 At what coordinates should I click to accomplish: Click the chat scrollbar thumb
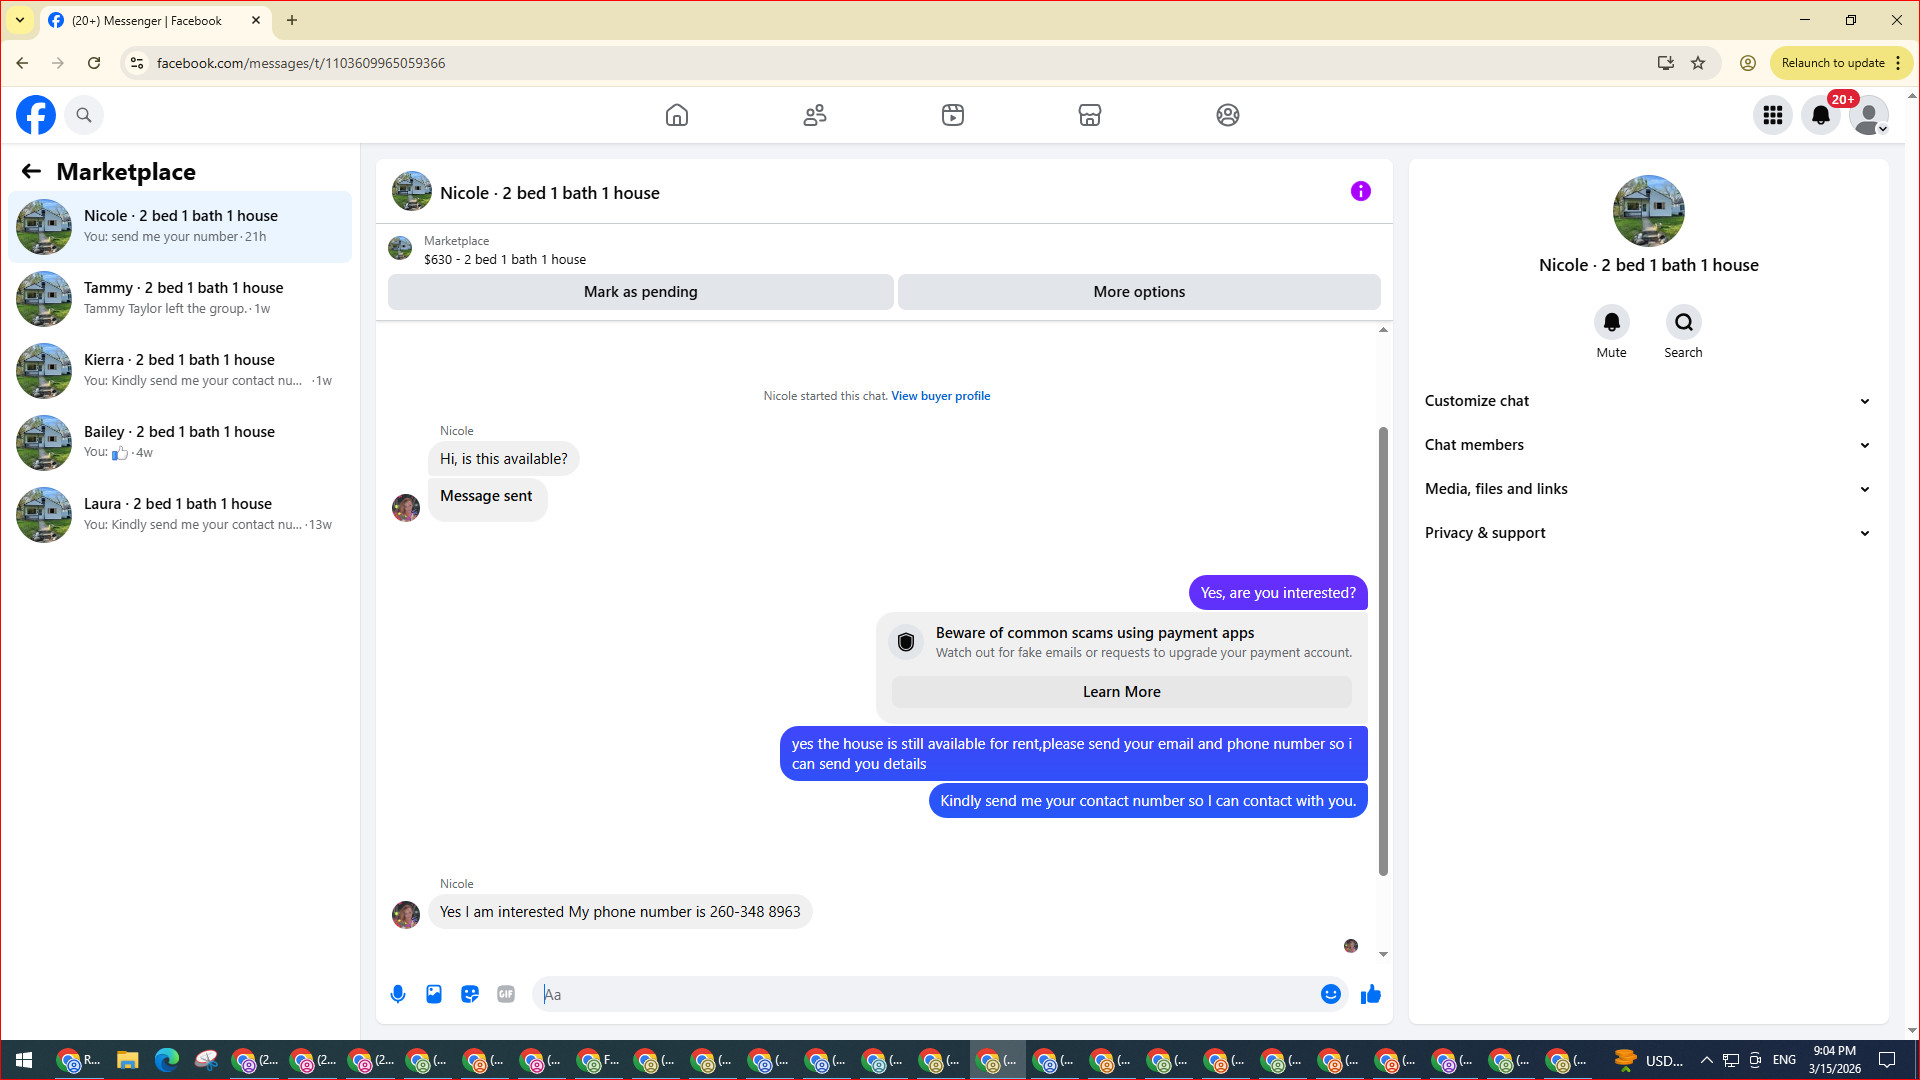click(x=1383, y=651)
